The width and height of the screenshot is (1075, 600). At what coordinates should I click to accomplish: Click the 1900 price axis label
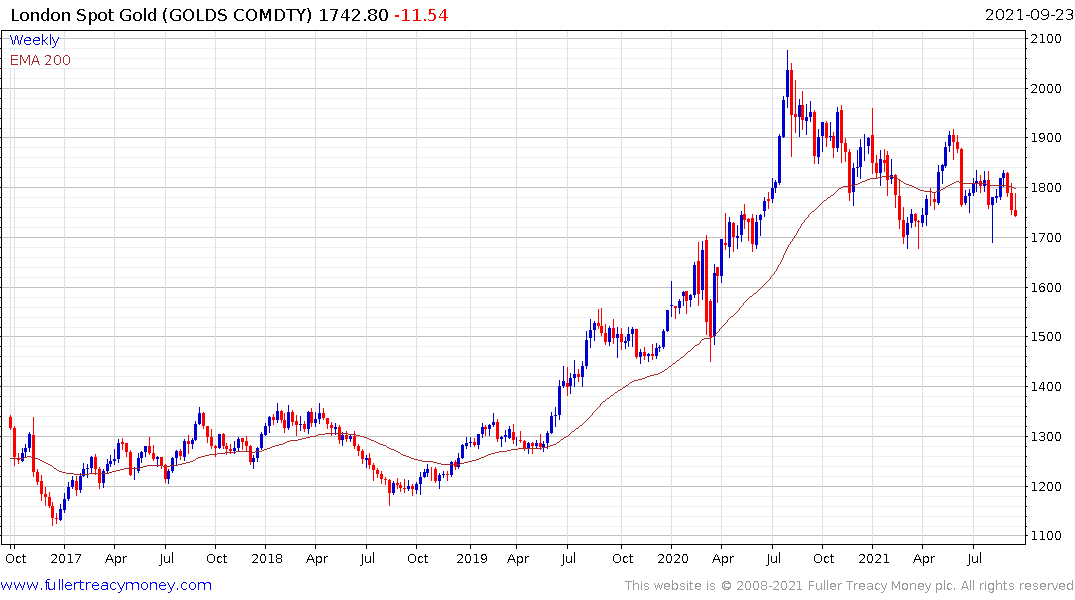(1046, 138)
